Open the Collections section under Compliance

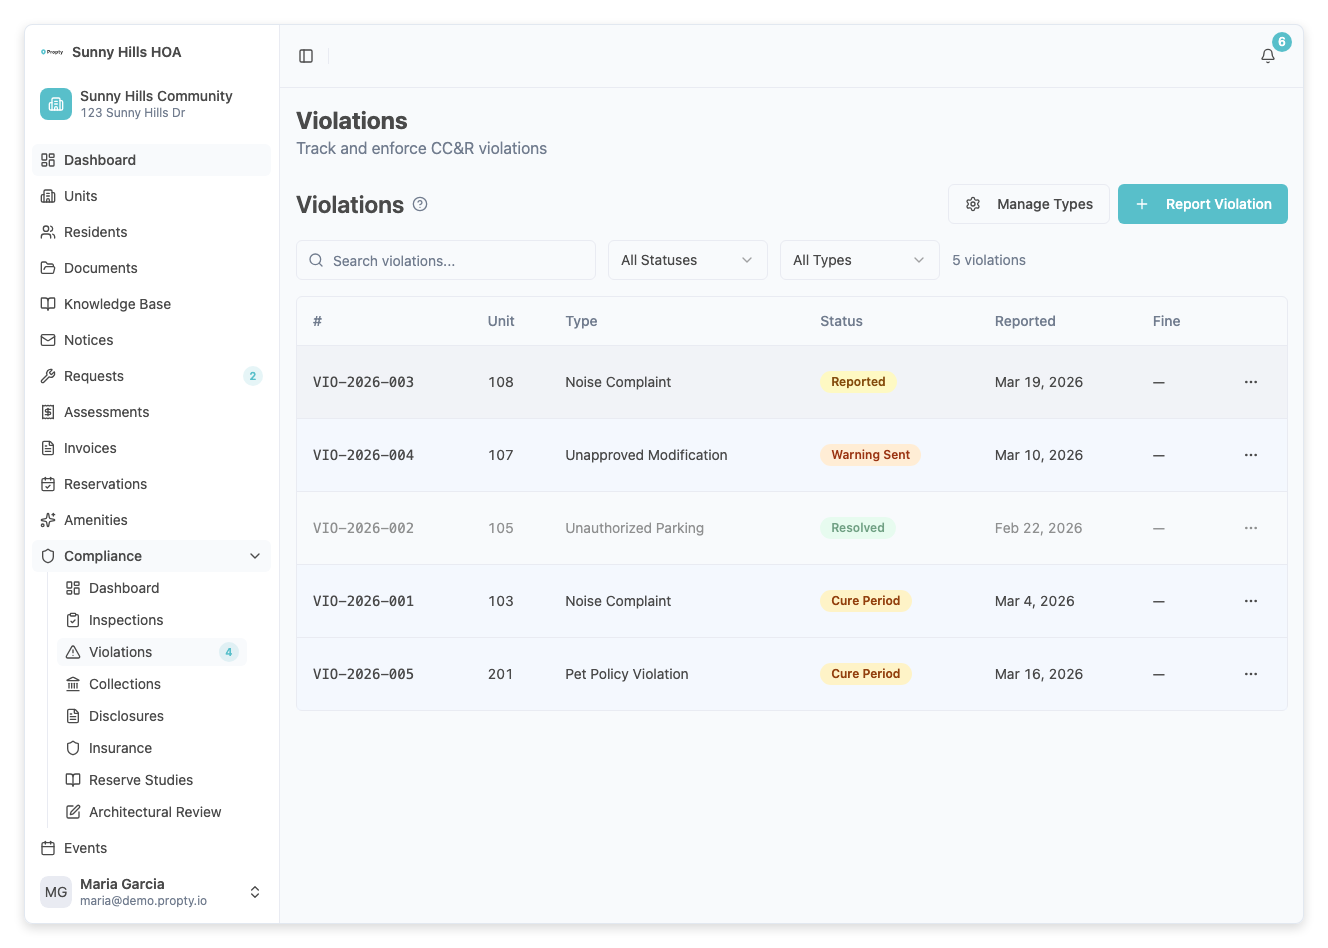coord(124,684)
